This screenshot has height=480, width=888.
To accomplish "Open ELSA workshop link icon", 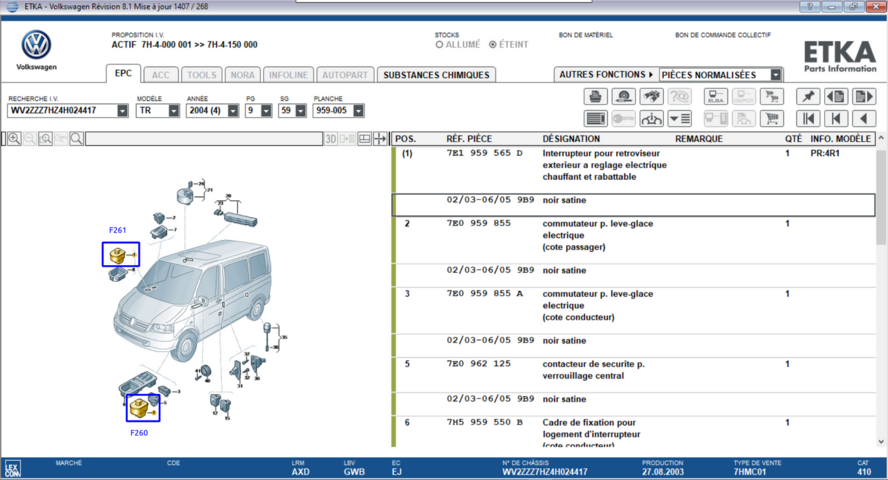I will (x=715, y=96).
